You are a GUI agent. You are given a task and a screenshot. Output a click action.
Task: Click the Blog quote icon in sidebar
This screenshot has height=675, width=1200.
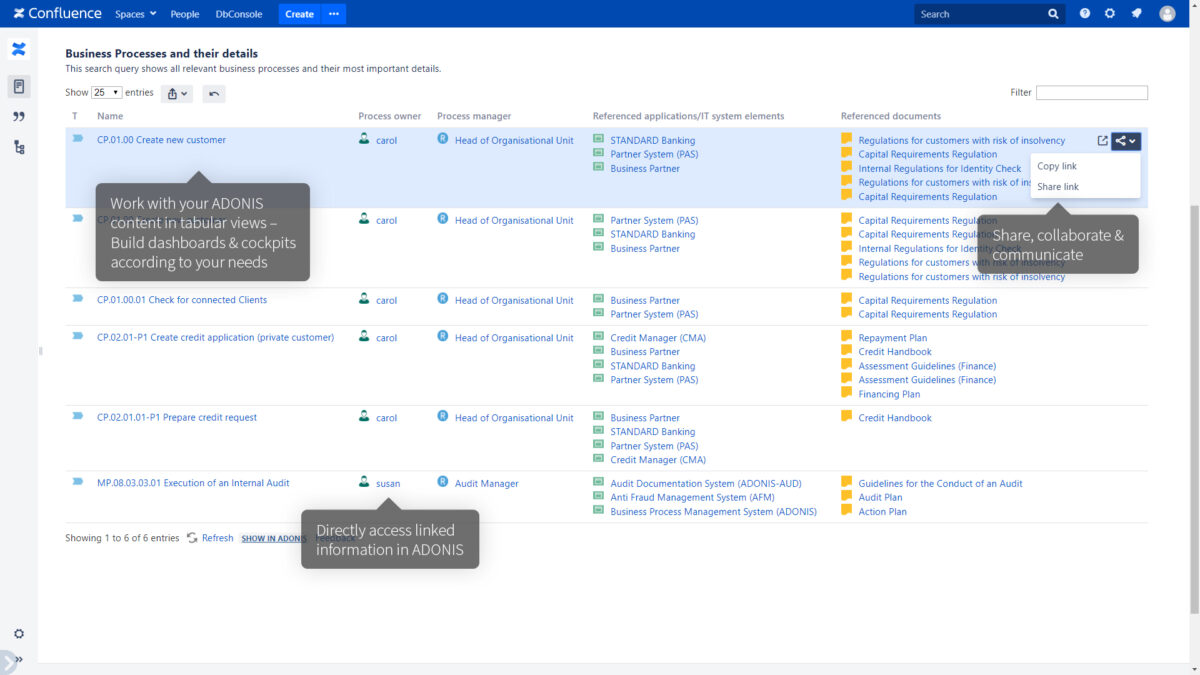point(18,117)
